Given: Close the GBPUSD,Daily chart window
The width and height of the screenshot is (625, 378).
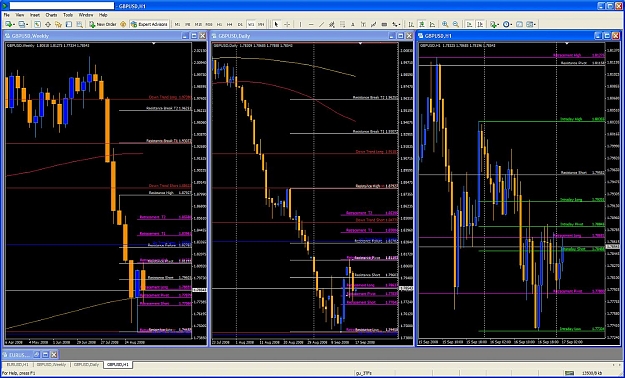Looking at the screenshot, I should 409,36.
